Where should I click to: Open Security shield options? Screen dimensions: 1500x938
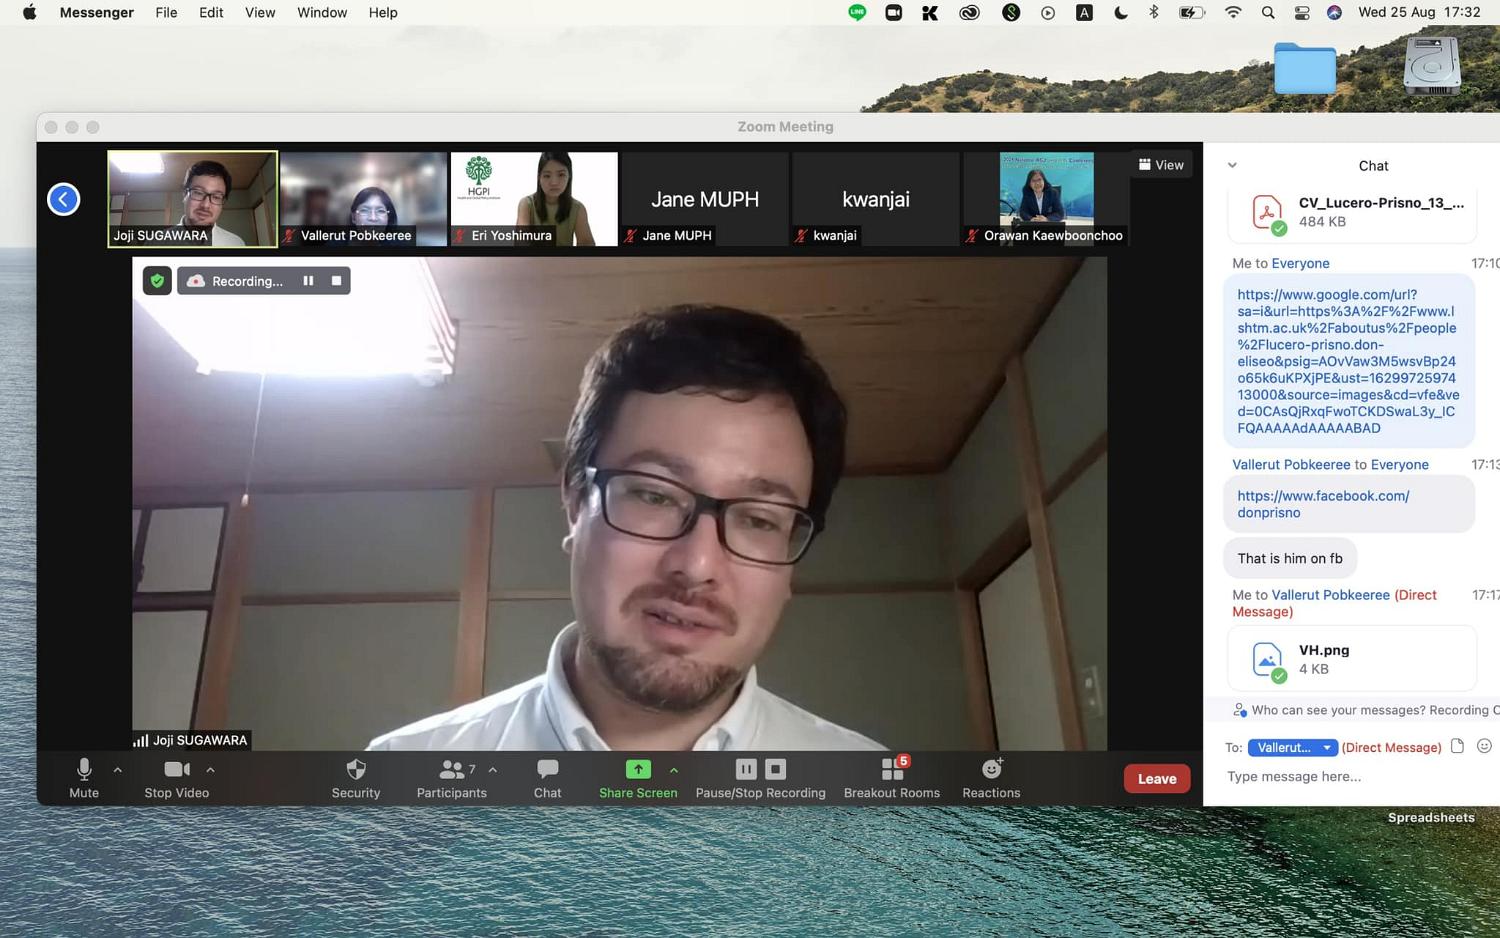tap(356, 778)
